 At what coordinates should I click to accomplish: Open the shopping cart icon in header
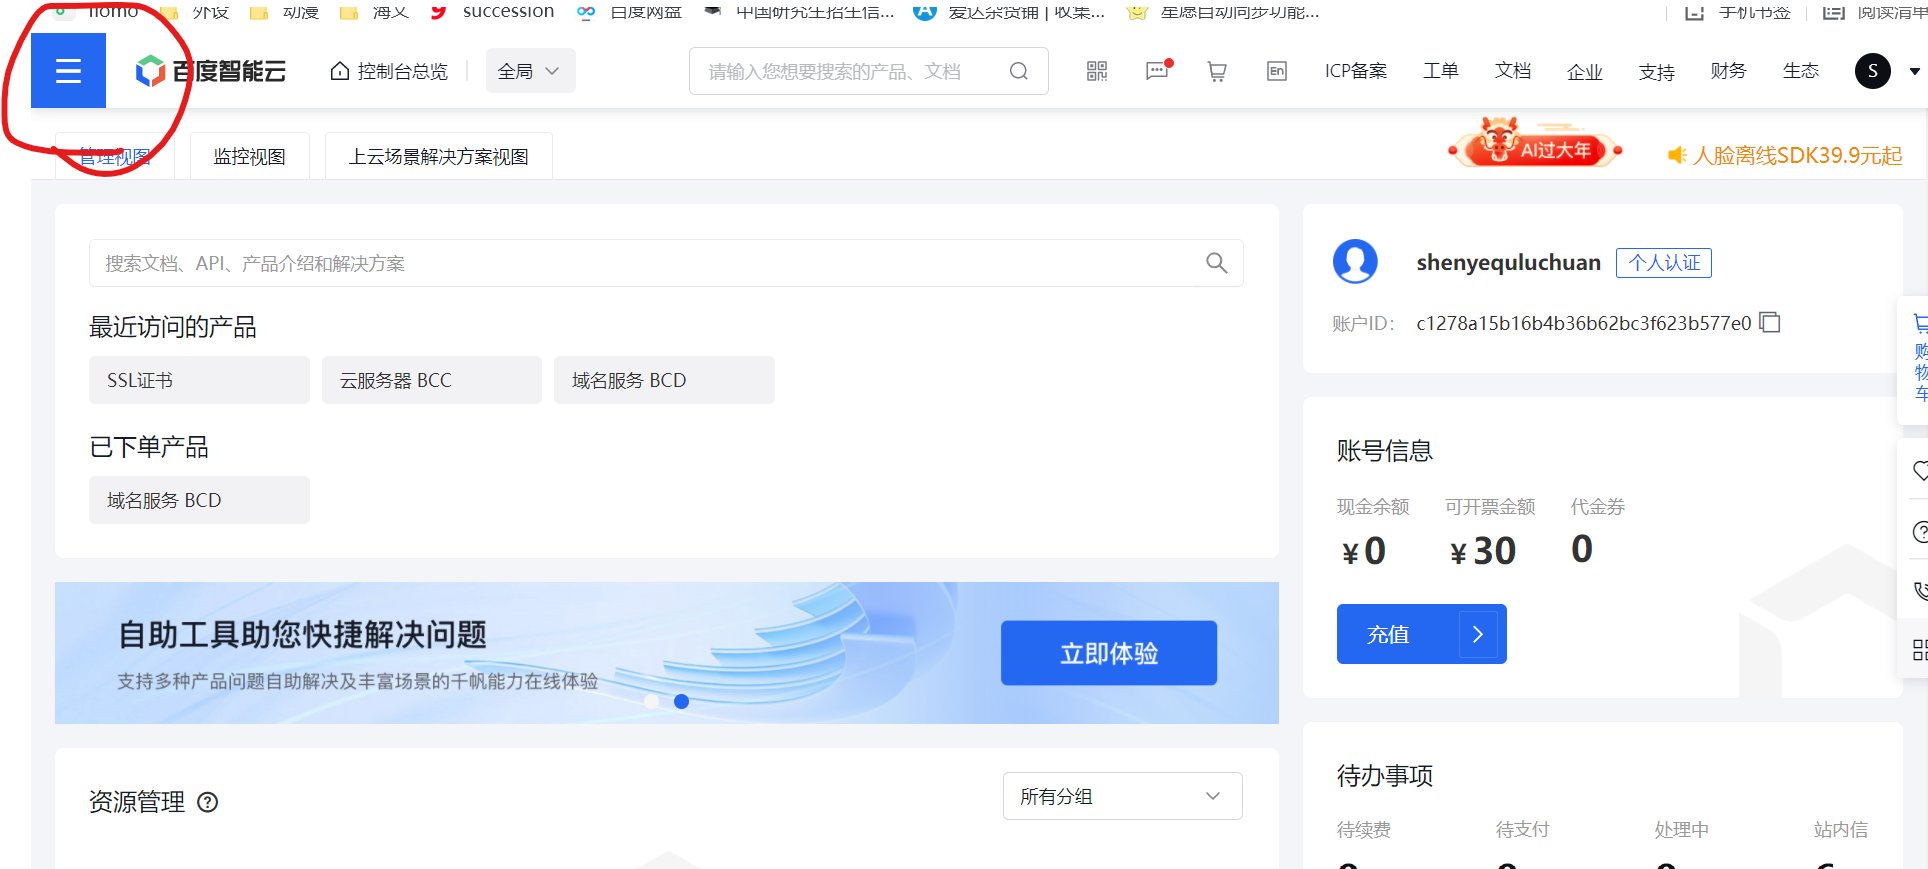1217,71
